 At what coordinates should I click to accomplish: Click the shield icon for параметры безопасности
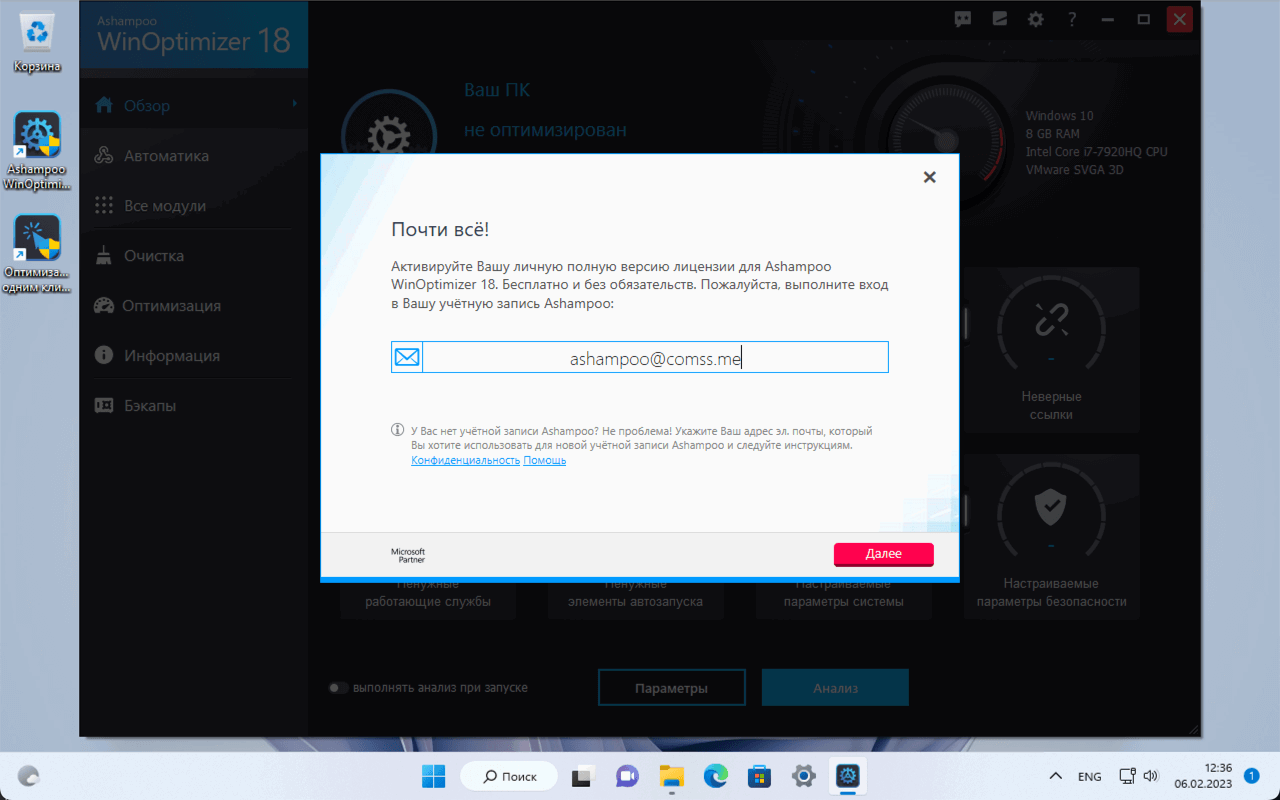(x=1051, y=507)
